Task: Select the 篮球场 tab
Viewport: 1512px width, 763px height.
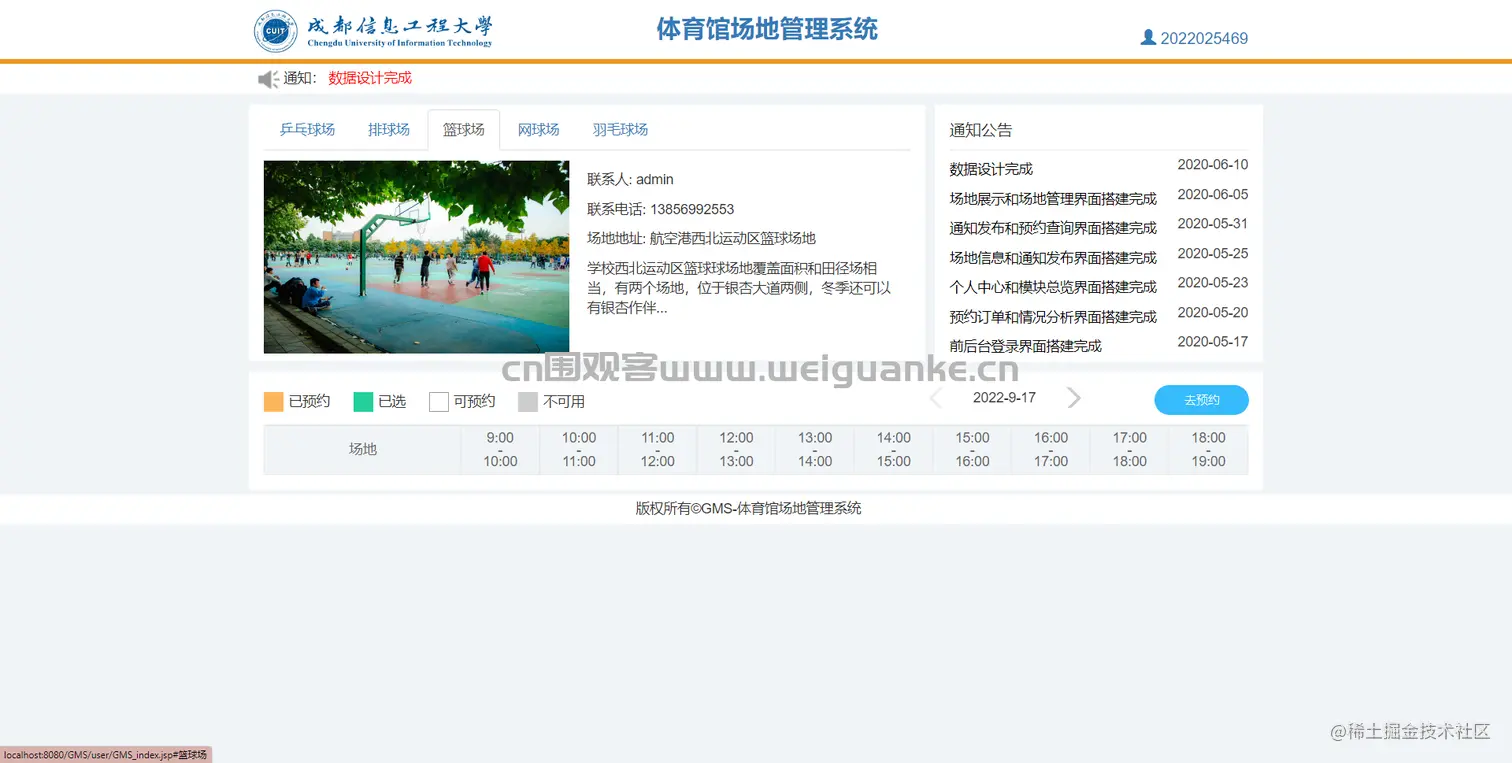Action: coord(464,130)
